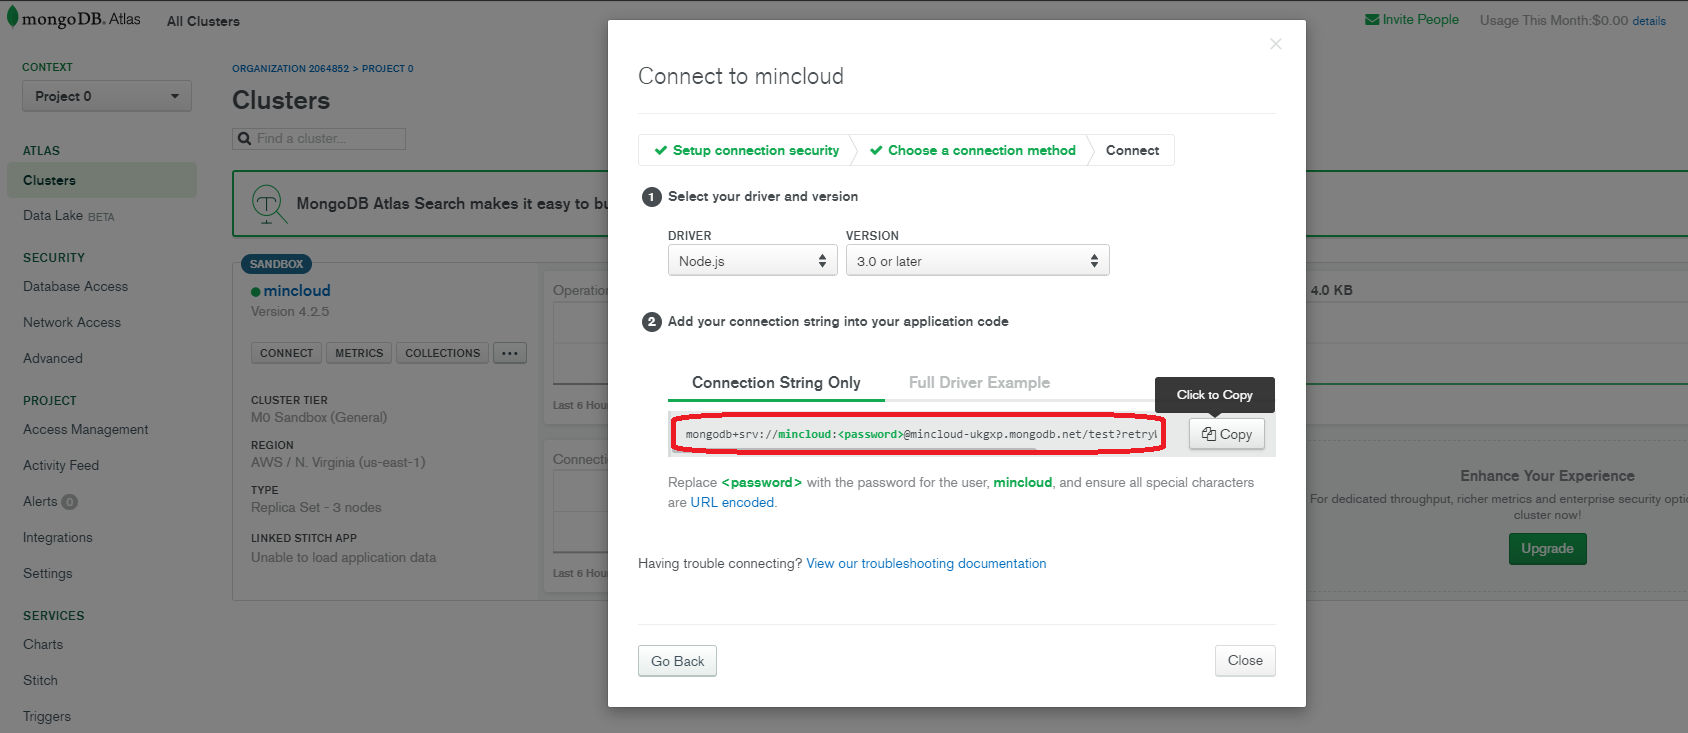Click PROJECT 0 breadcrumb
Viewport: 1688px width, 733px height.
coord(388,69)
